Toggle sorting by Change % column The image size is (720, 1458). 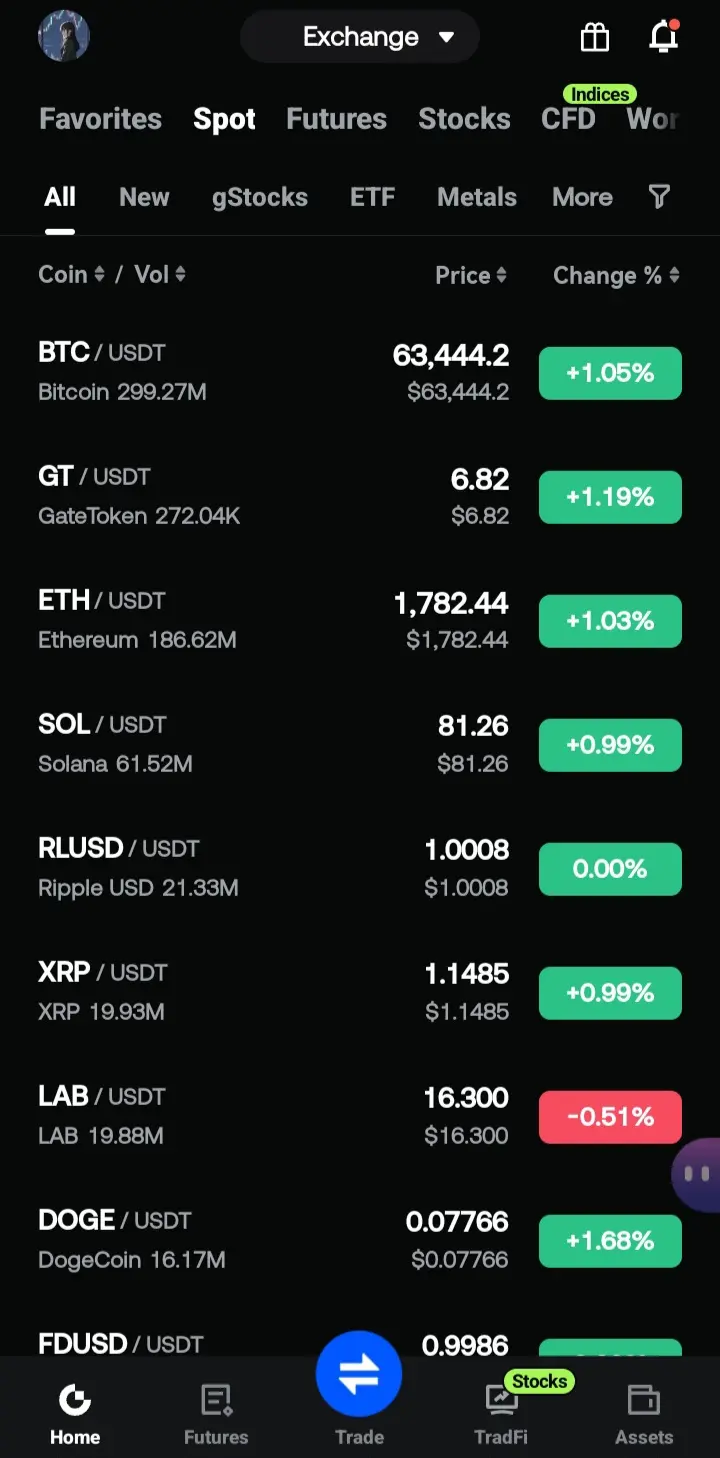coord(616,275)
